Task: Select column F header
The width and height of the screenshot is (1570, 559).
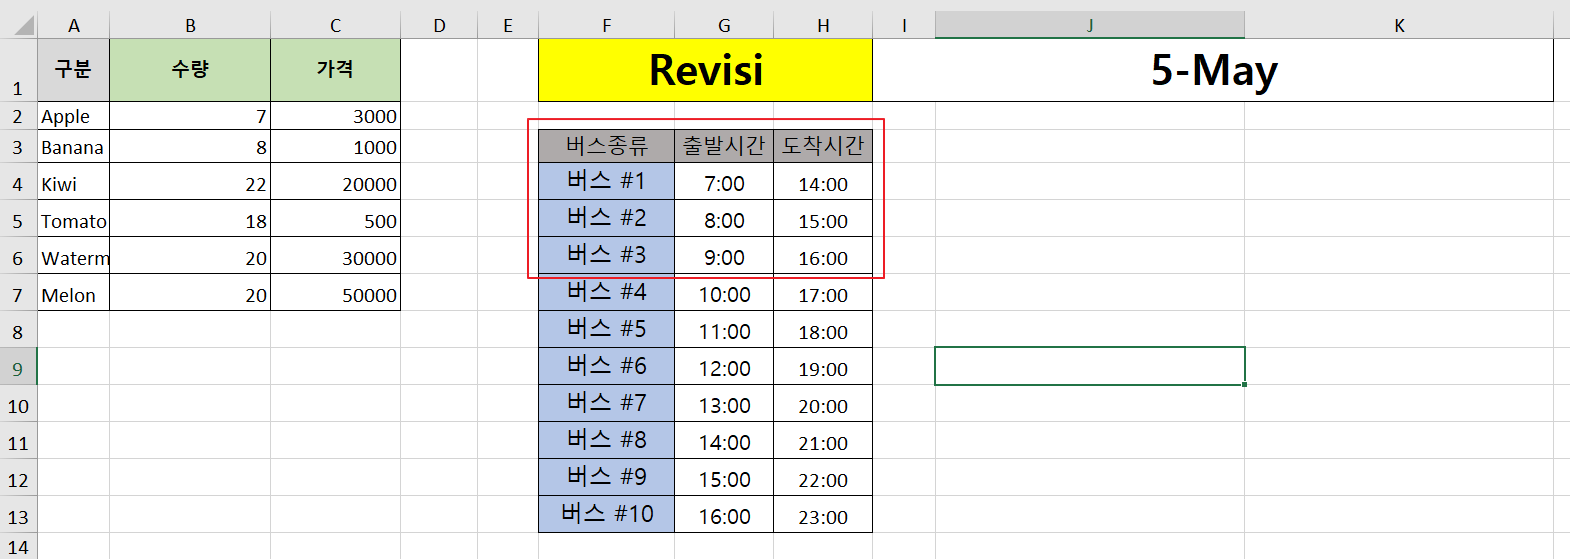Action: [x=606, y=25]
